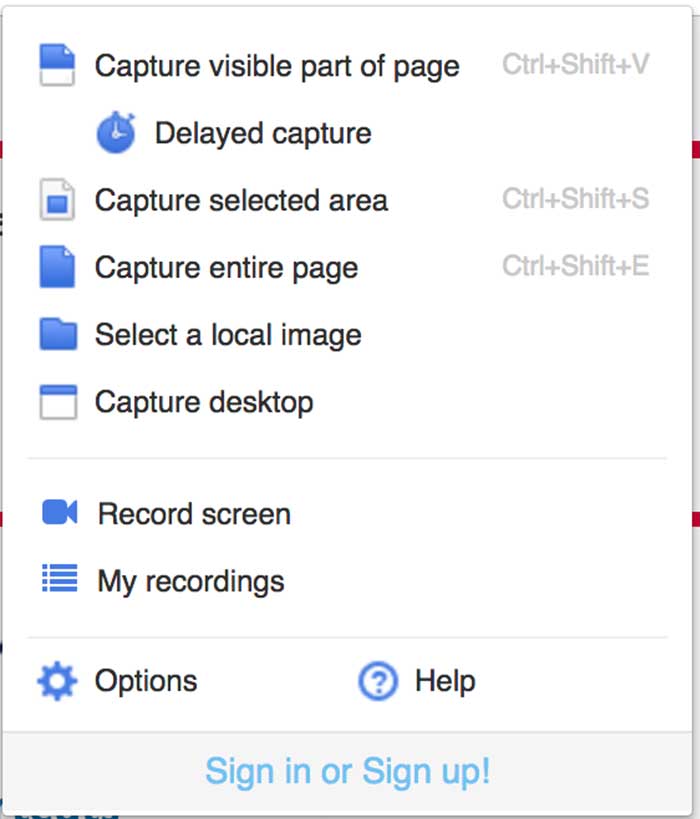Click the delayed capture timer icon

[x=115, y=133]
